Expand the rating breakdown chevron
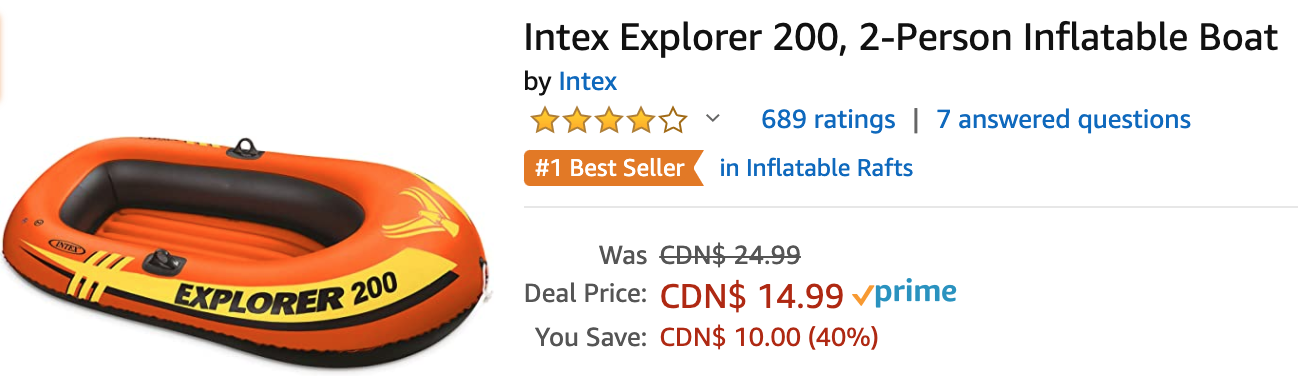 pyautogui.click(x=712, y=119)
